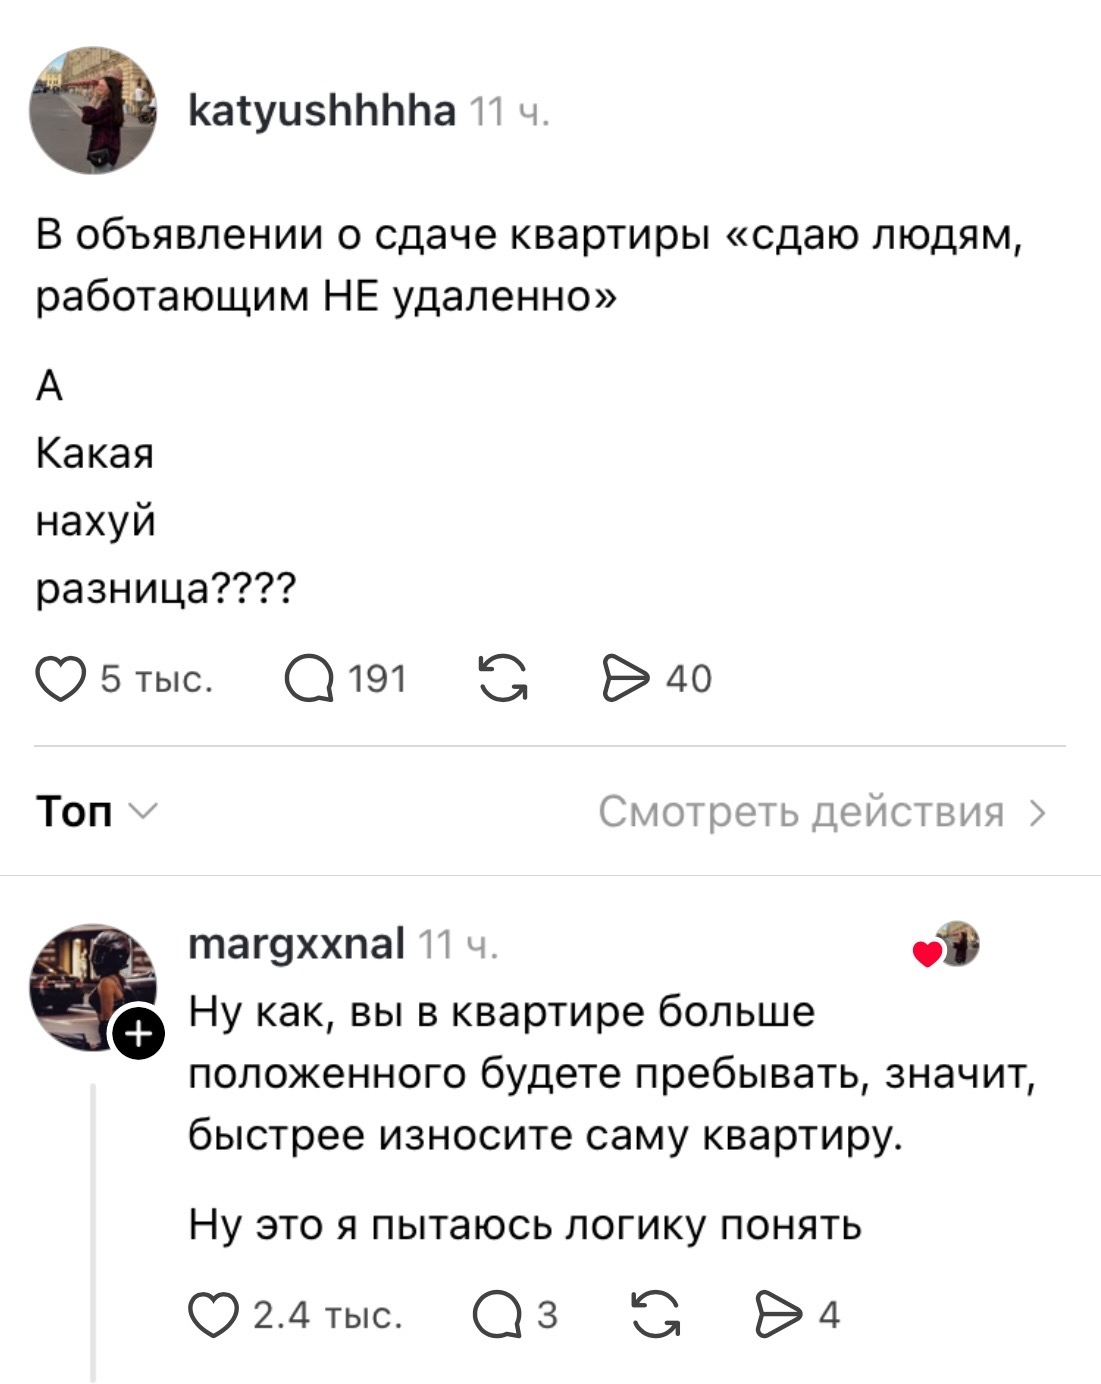Expand the chevron next to Топ
The height and width of the screenshot is (1384, 1101).
click(143, 812)
